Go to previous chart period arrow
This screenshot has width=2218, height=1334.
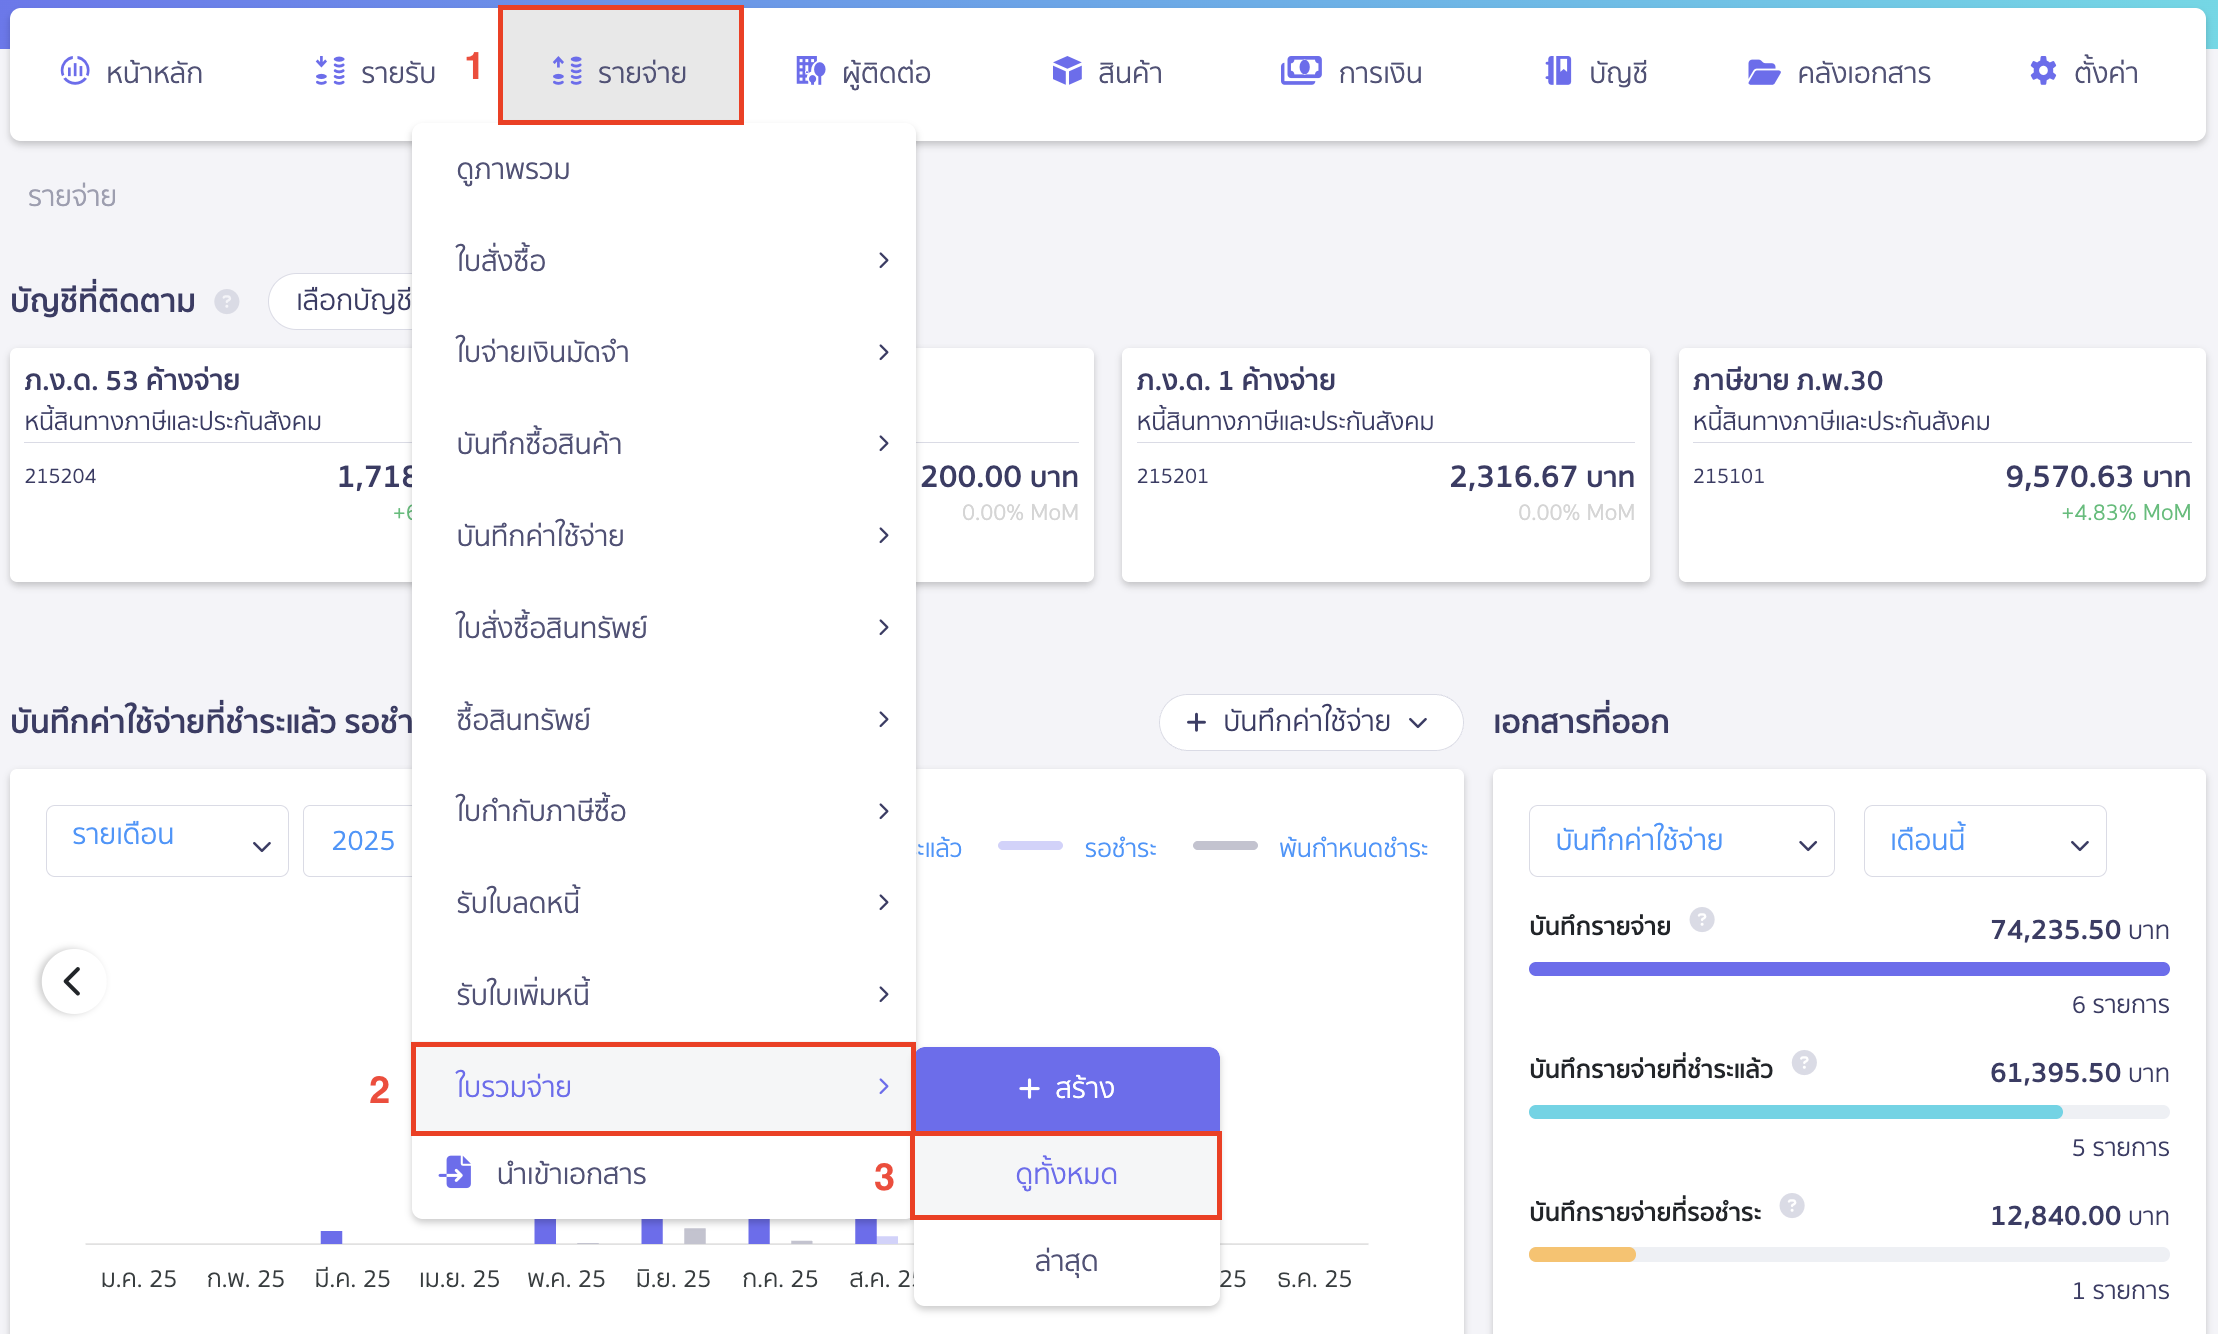[x=73, y=981]
